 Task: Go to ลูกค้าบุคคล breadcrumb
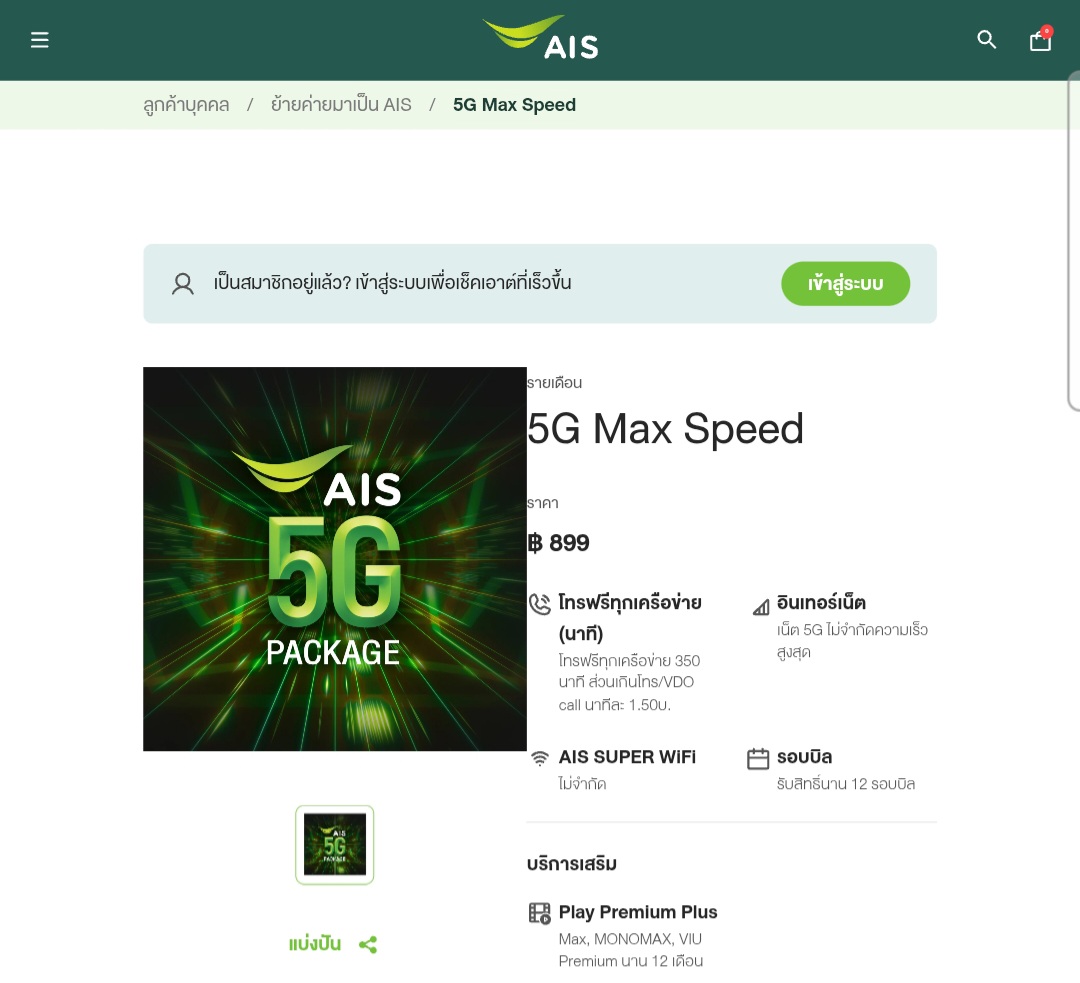click(x=186, y=105)
